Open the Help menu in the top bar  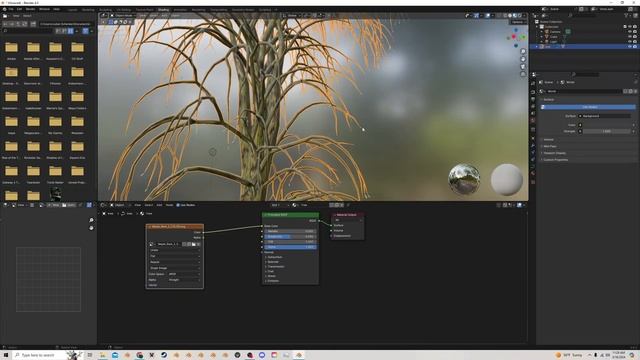[x=56, y=9]
